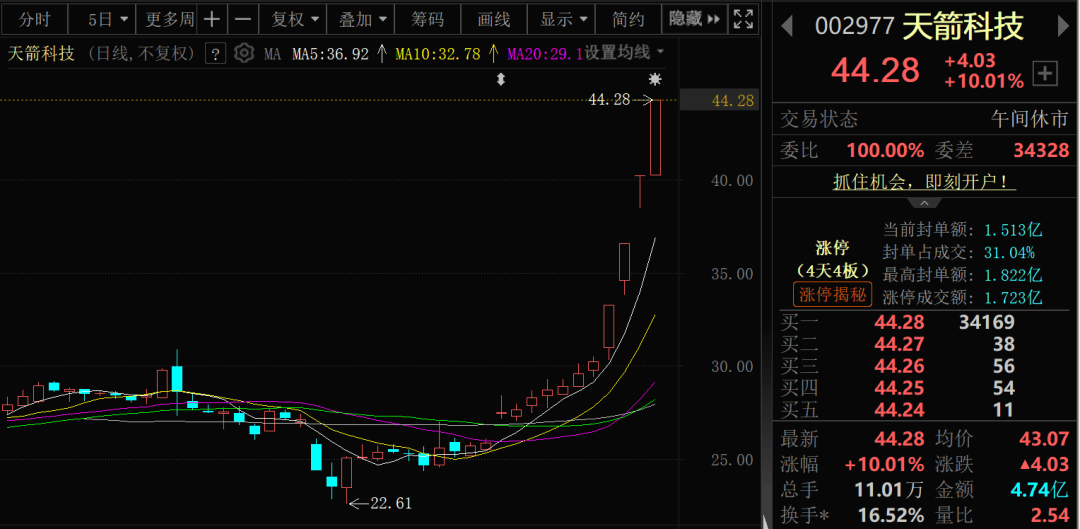1080x529 pixels.
Task: Select the 买三 bid price 44.26
Action: click(x=899, y=366)
